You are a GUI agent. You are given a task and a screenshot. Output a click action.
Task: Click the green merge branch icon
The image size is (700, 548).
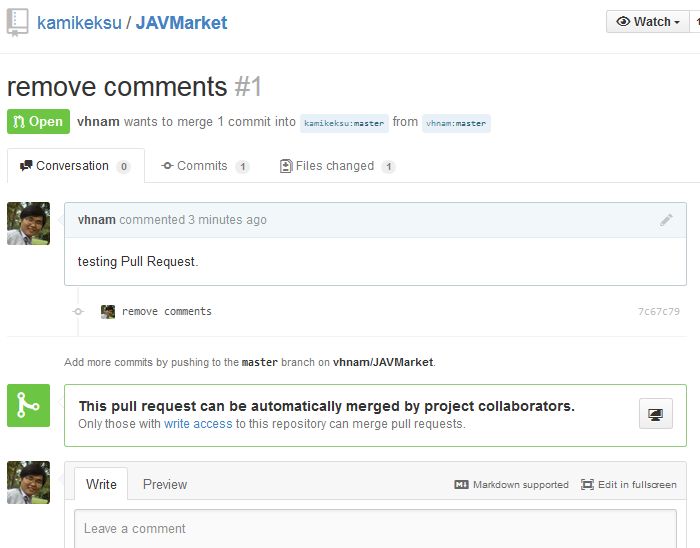[x=29, y=405]
